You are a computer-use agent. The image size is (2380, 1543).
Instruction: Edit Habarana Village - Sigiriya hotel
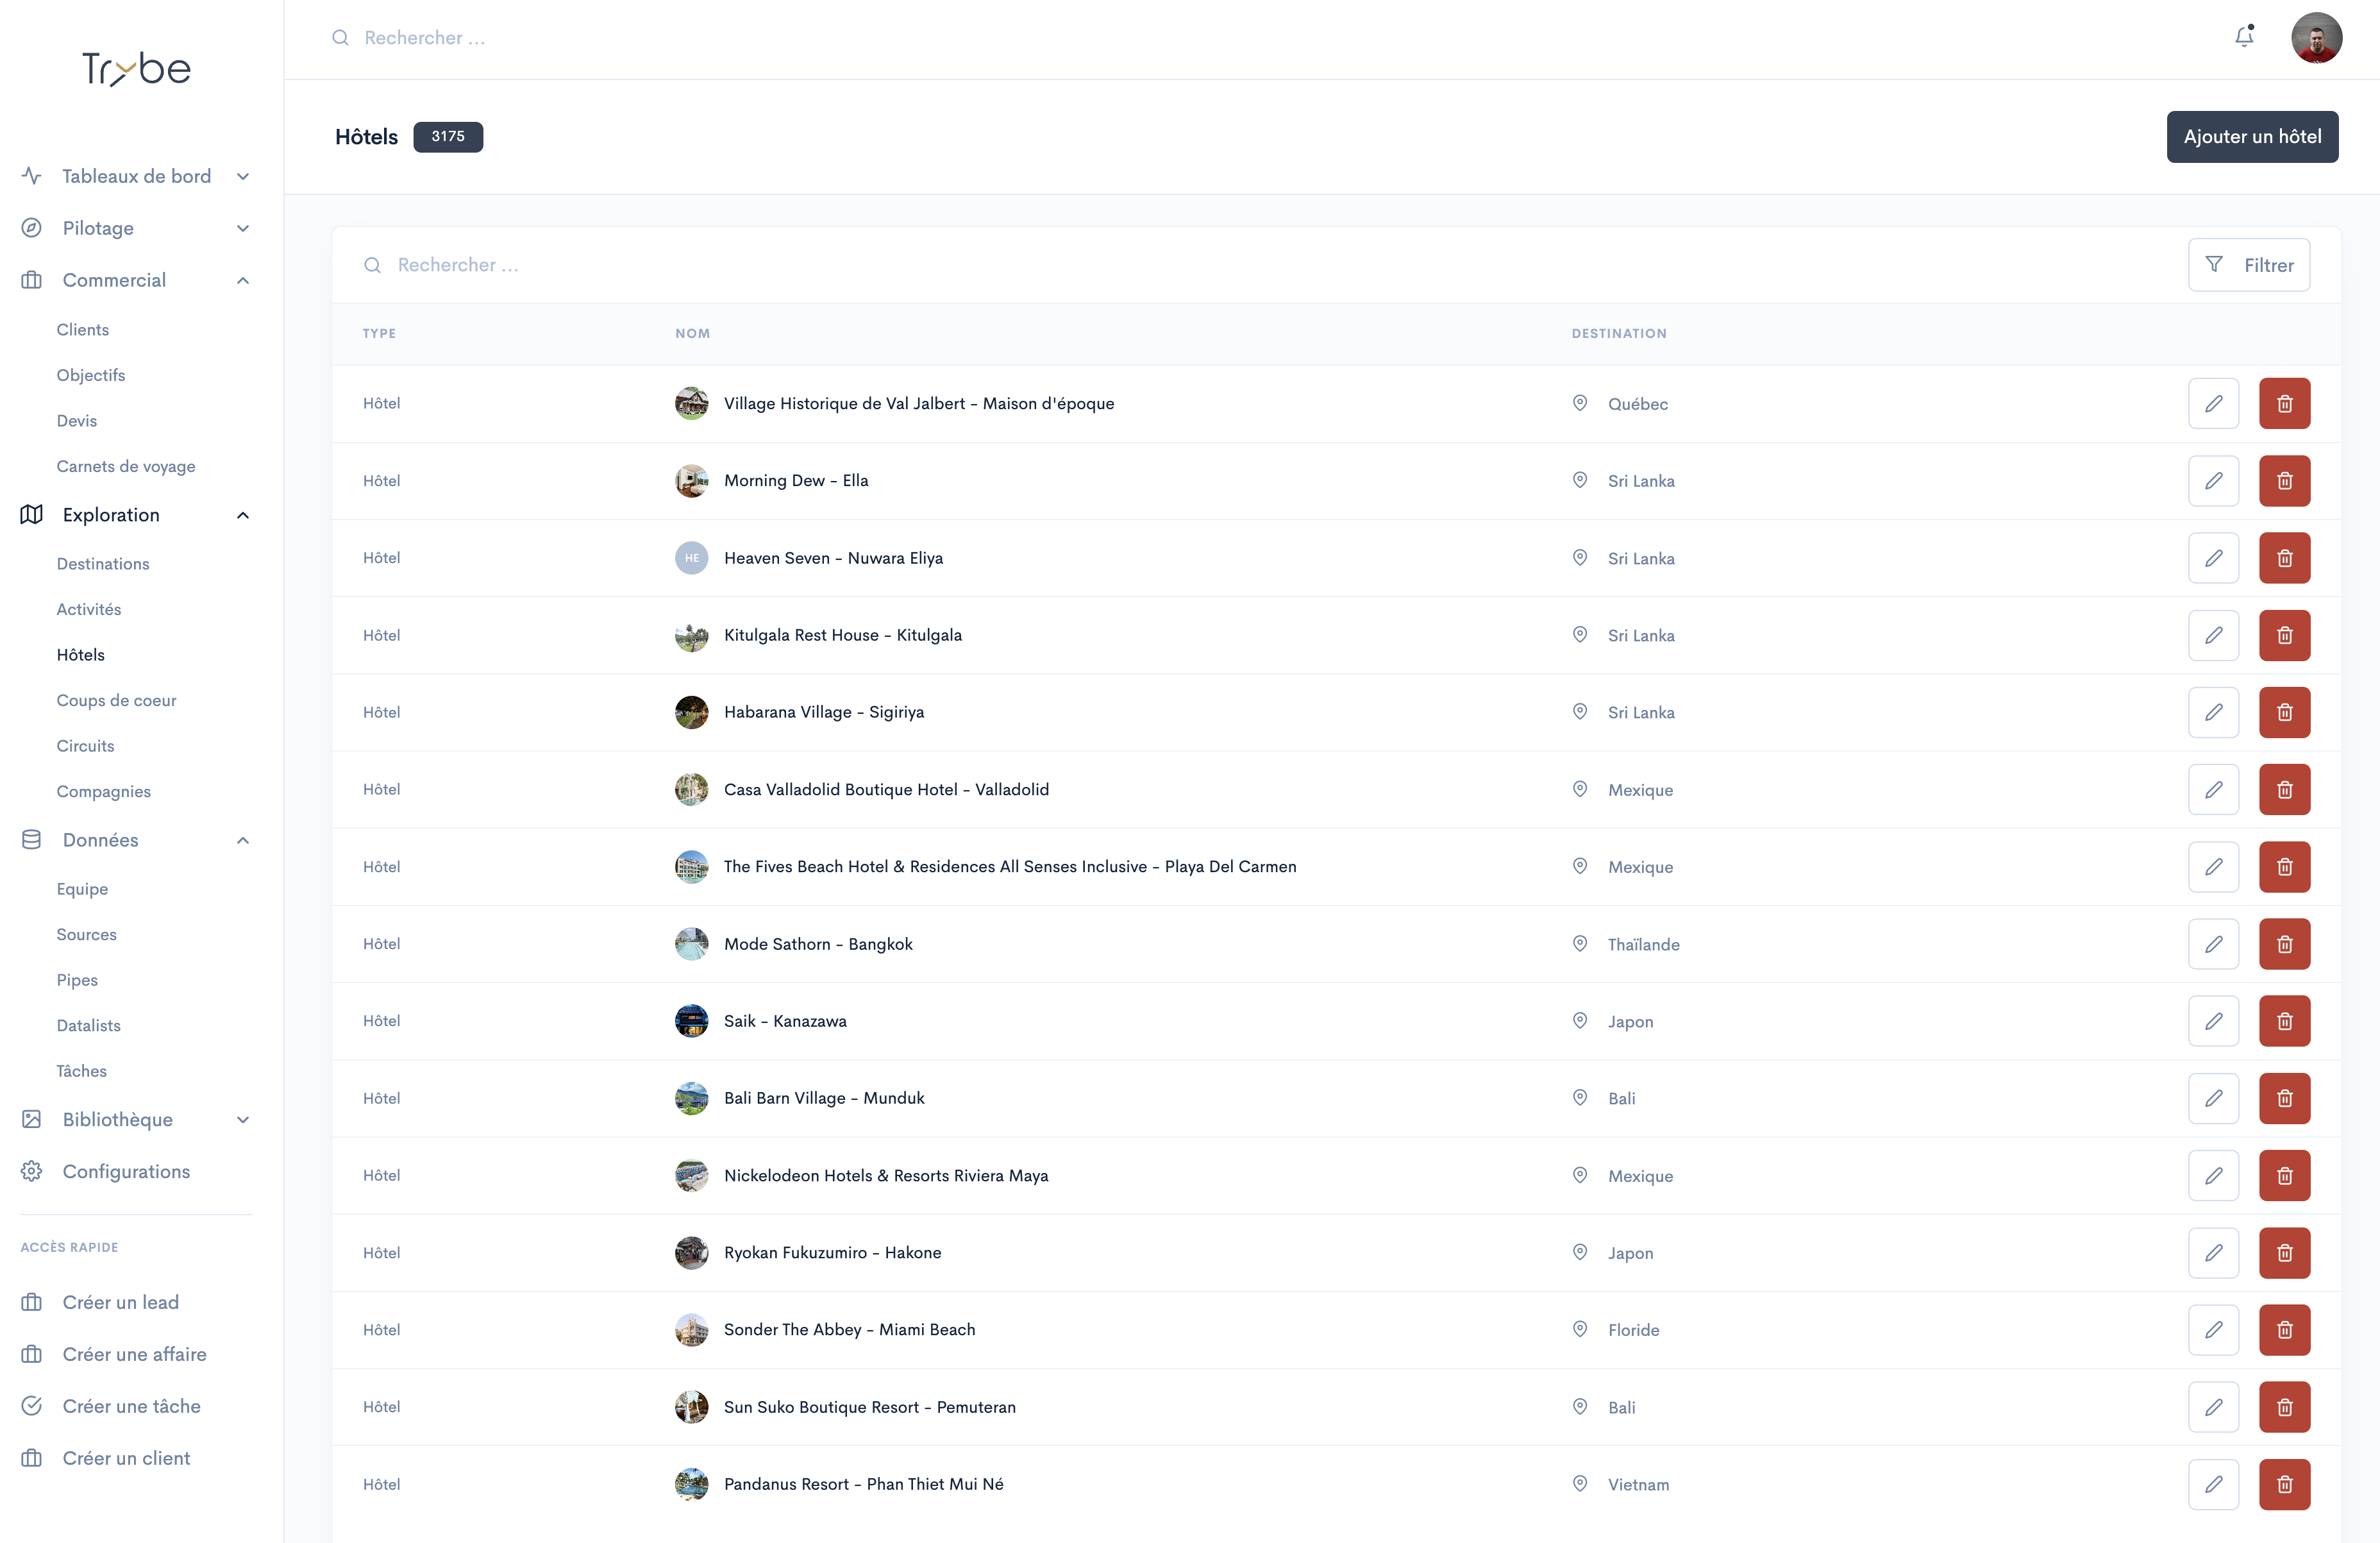coord(2213,712)
